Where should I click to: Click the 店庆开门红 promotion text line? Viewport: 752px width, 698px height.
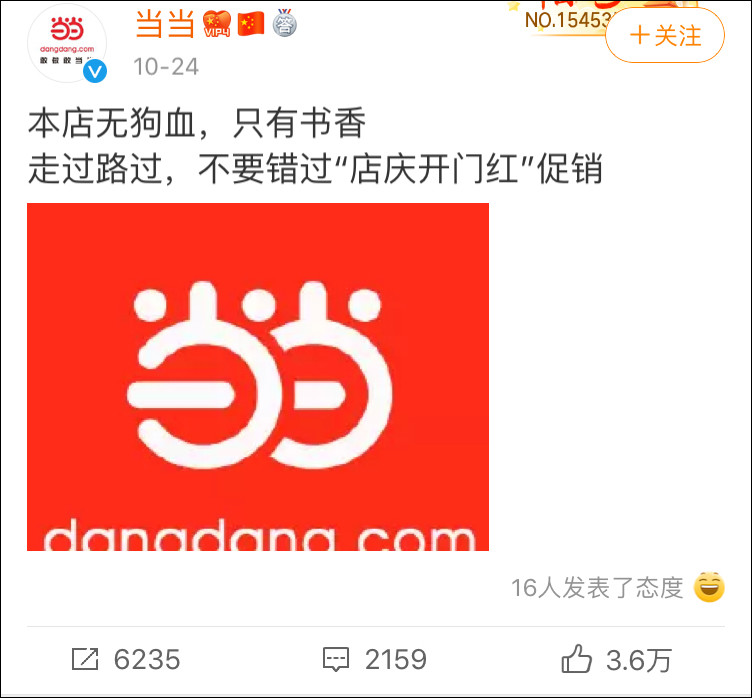pos(315,169)
